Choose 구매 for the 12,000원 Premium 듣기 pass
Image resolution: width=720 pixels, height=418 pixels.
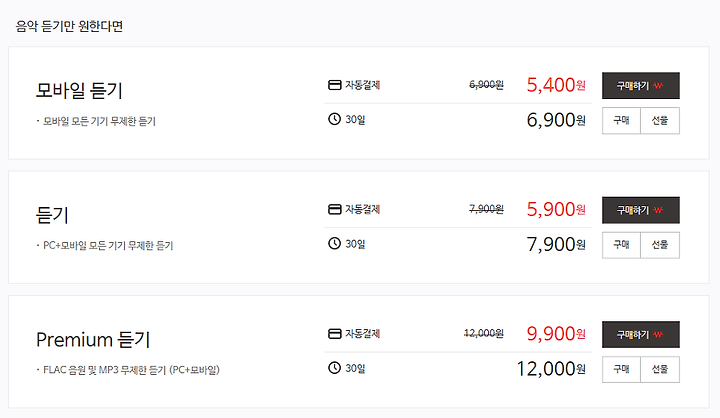pyautogui.click(x=621, y=369)
